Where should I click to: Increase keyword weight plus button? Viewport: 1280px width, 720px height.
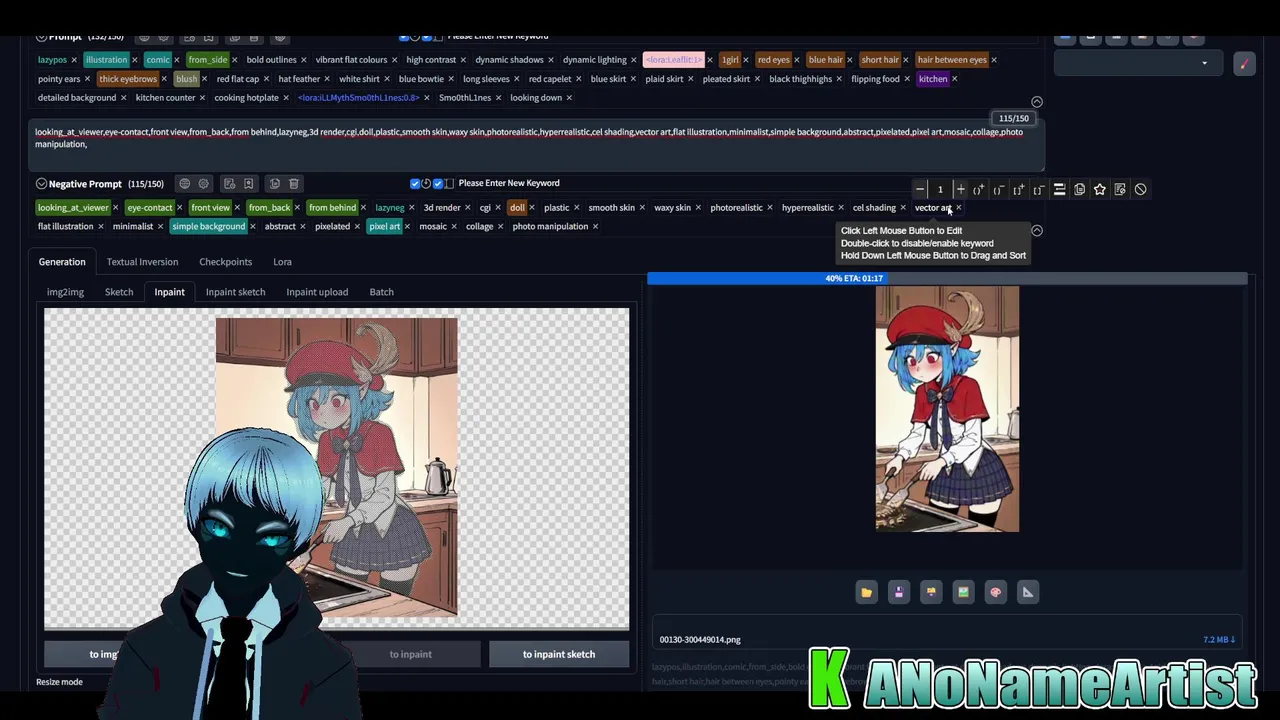click(960, 189)
